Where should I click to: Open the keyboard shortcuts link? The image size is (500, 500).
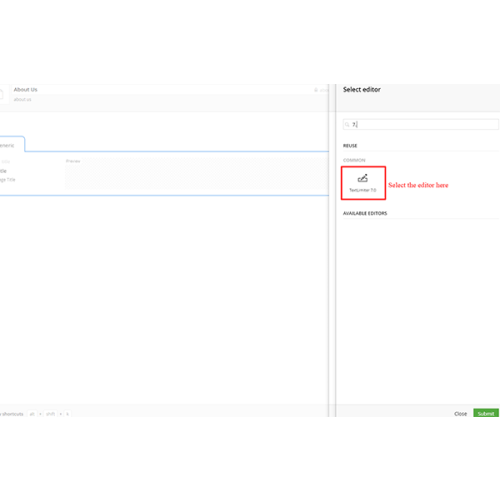(x=12, y=414)
